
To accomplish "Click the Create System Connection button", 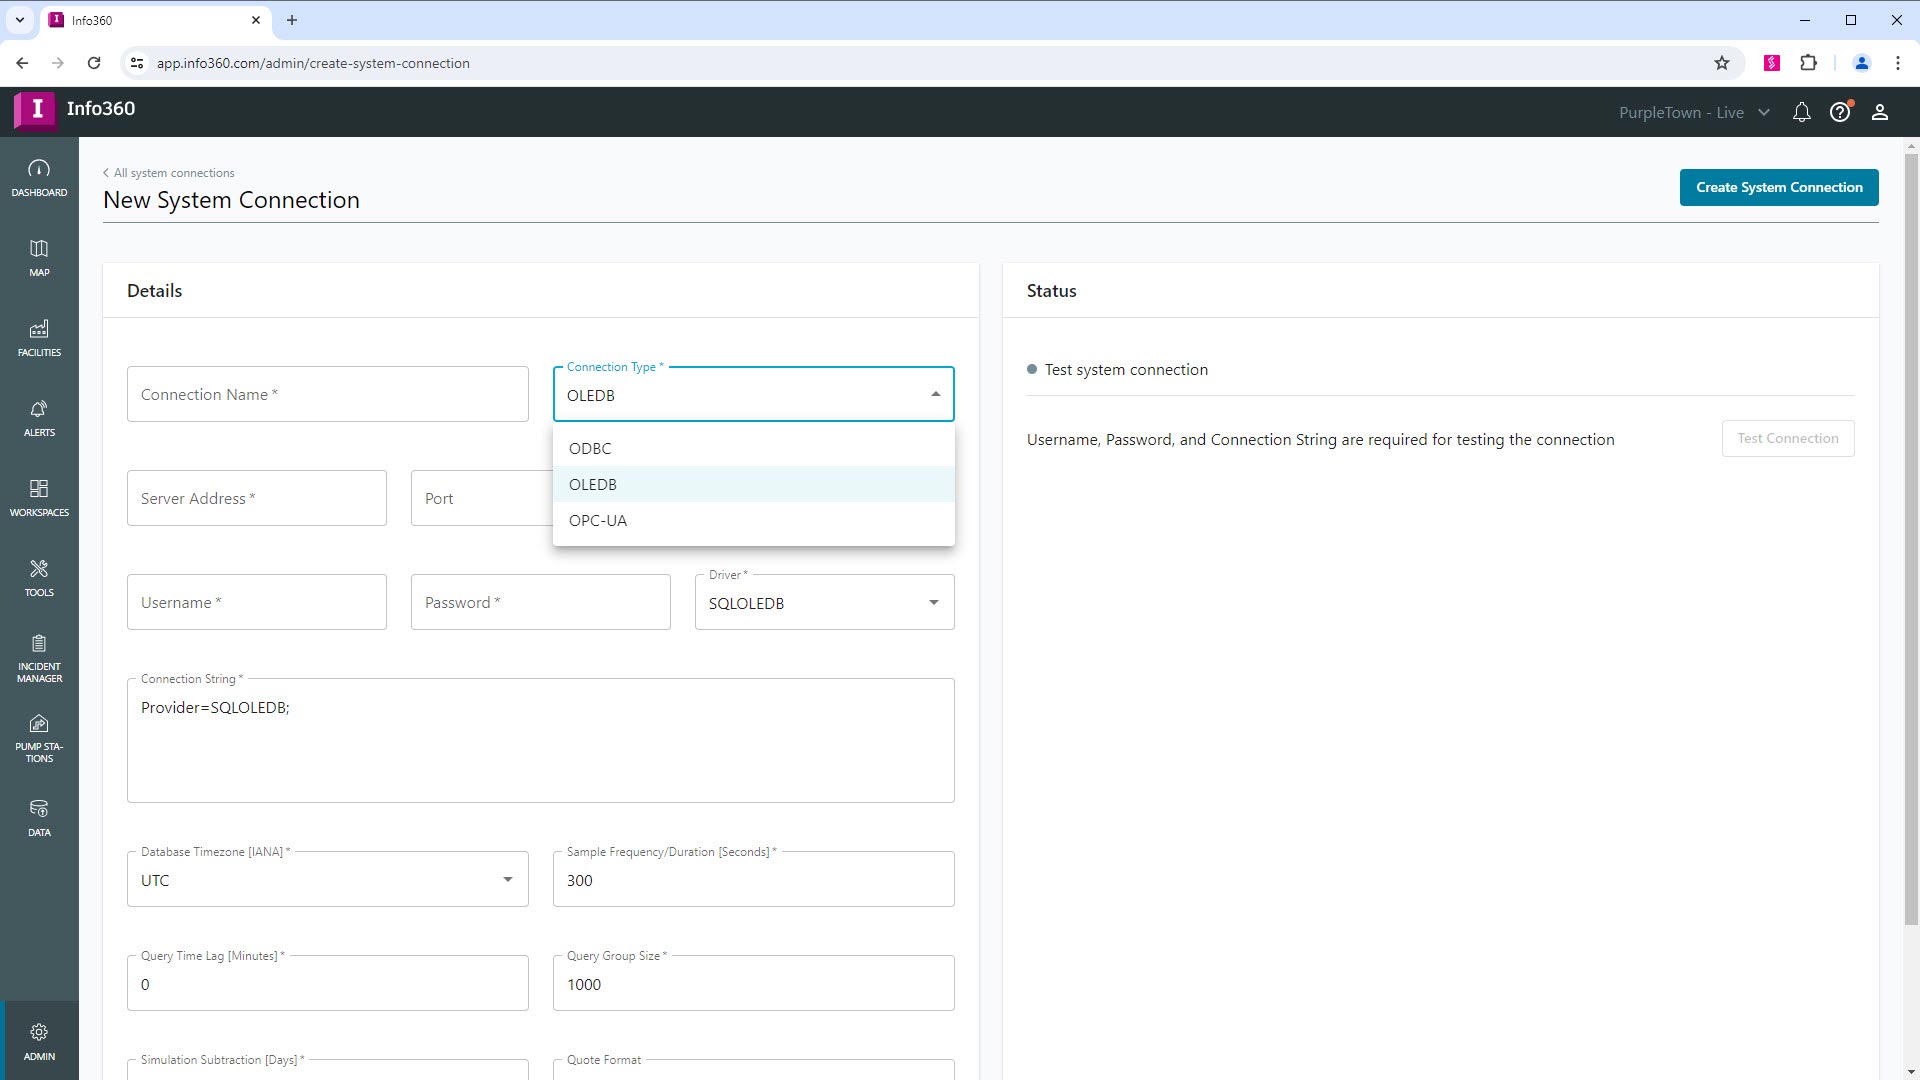I will (1778, 188).
